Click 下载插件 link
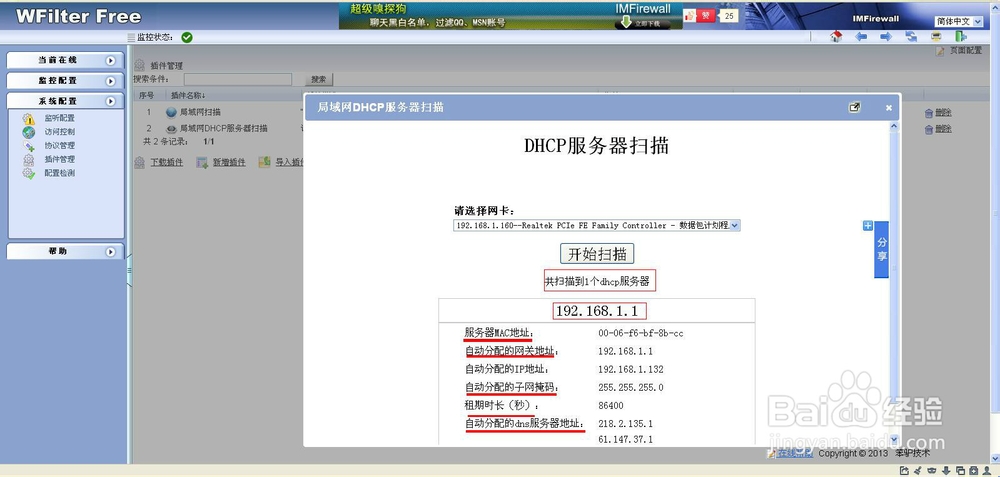The width and height of the screenshot is (1000, 477). click(x=166, y=163)
